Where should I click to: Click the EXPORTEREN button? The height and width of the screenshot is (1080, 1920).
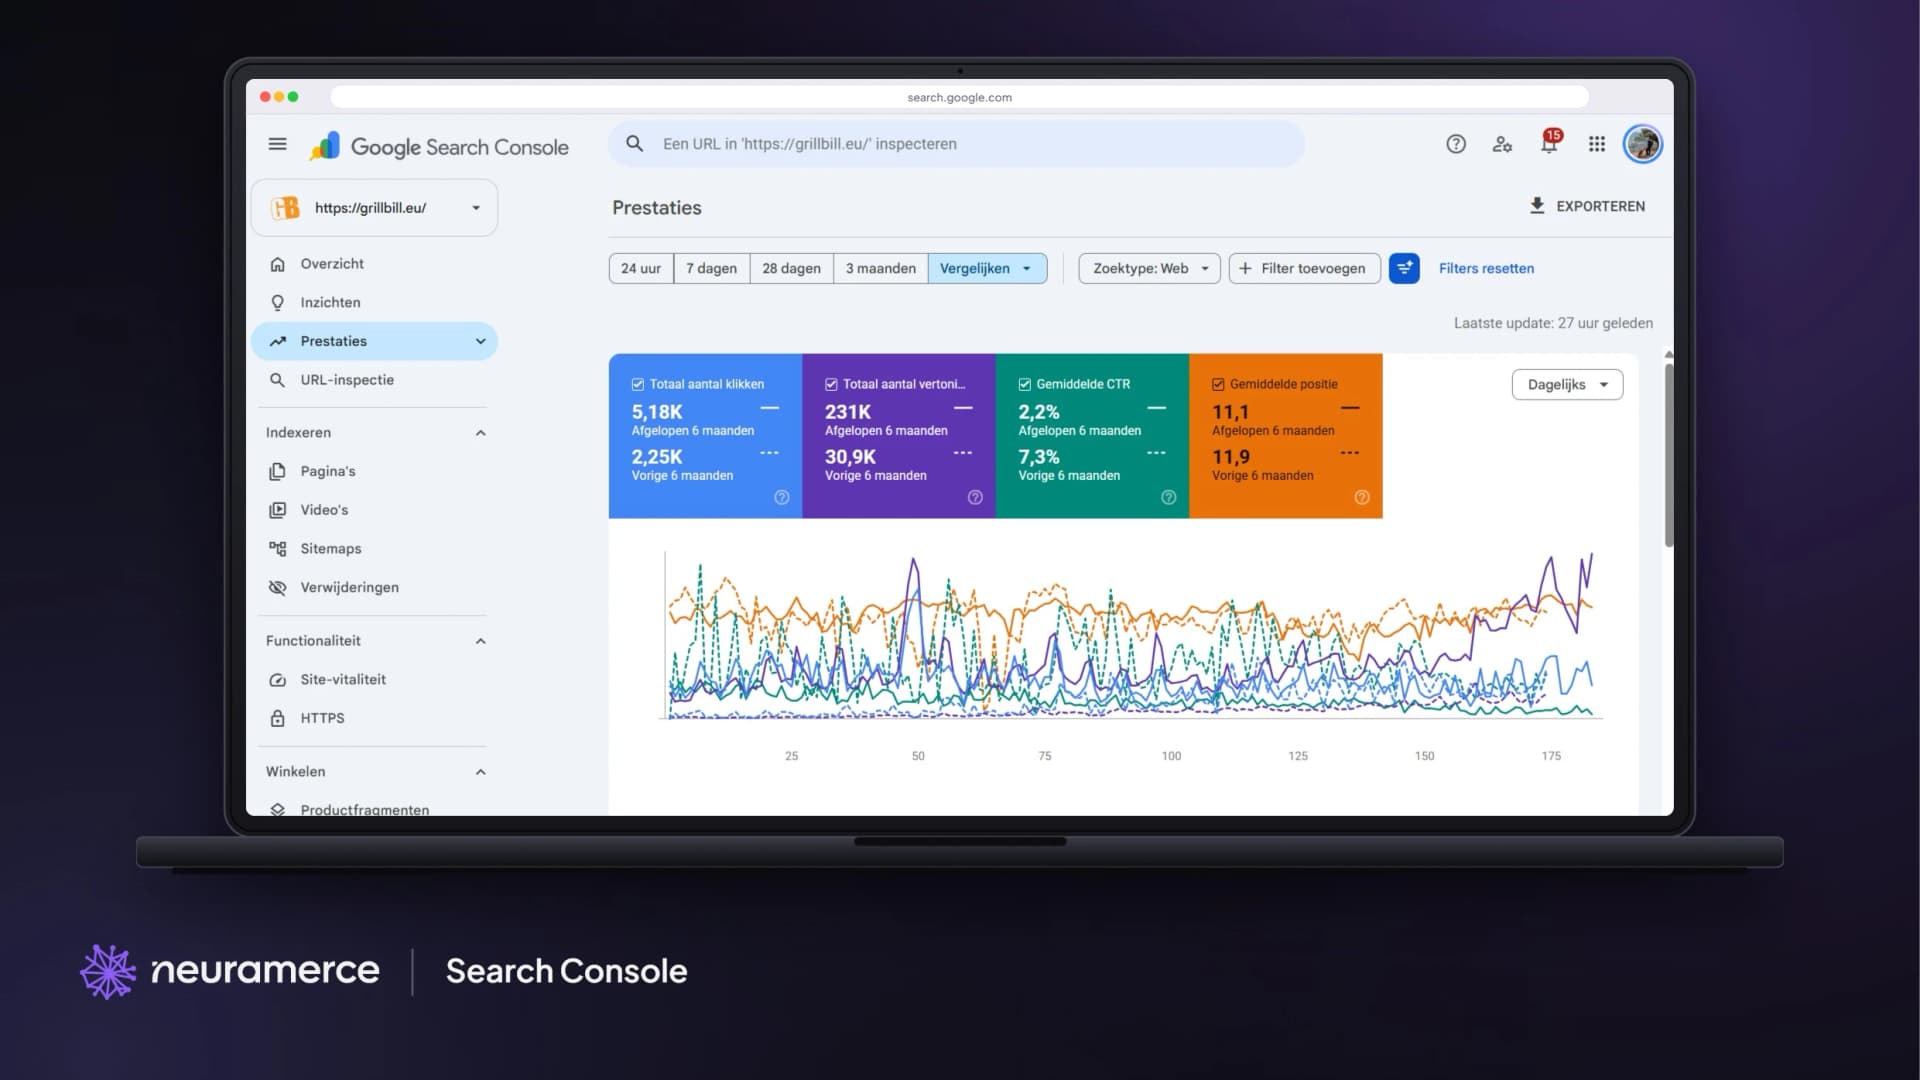[1586, 206]
